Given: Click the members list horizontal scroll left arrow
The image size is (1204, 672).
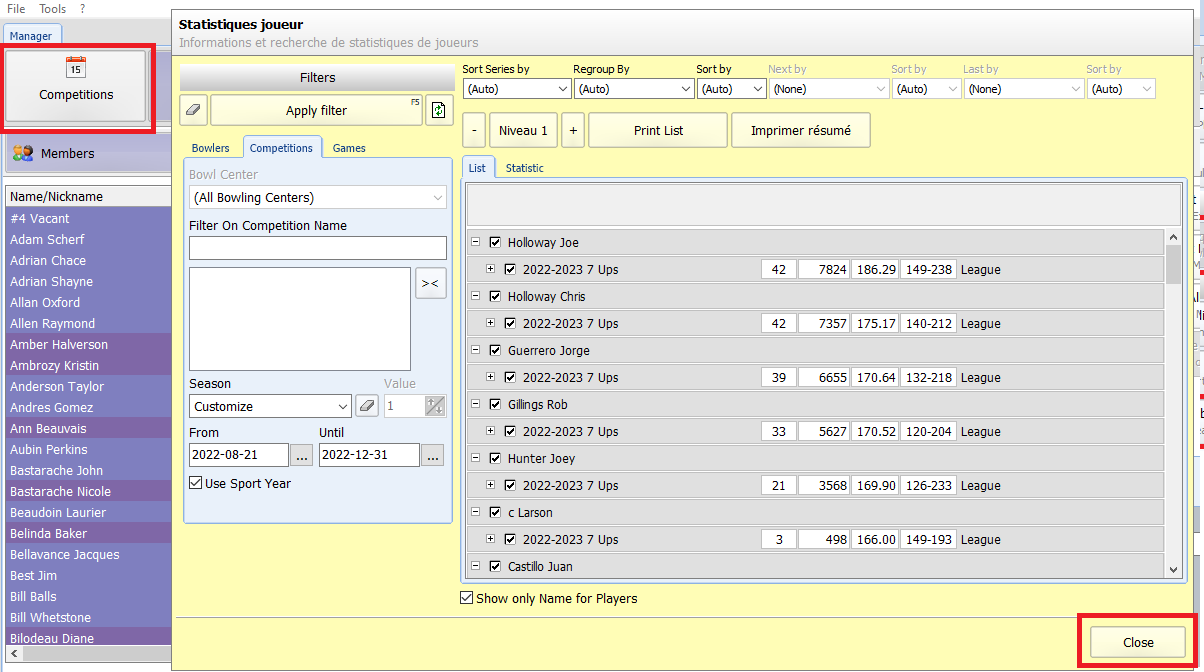Looking at the screenshot, I should point(12,653).
